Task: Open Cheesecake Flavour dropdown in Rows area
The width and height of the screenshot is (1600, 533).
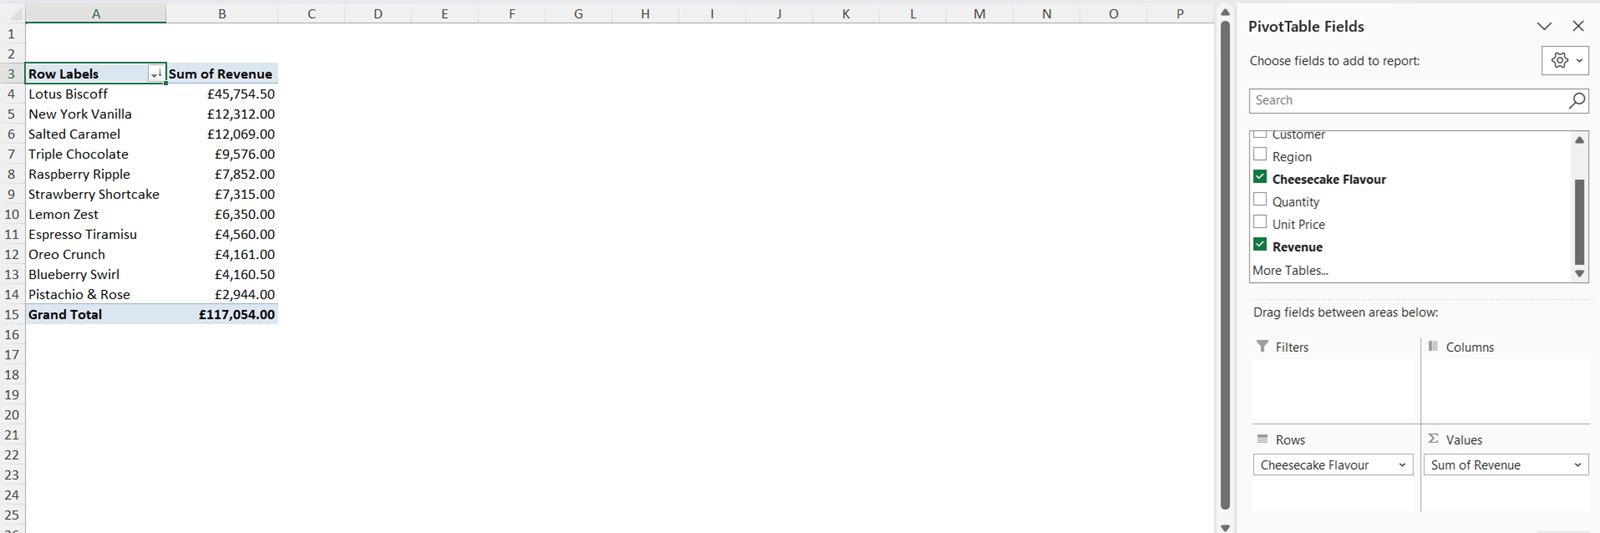Action: 1402,465
